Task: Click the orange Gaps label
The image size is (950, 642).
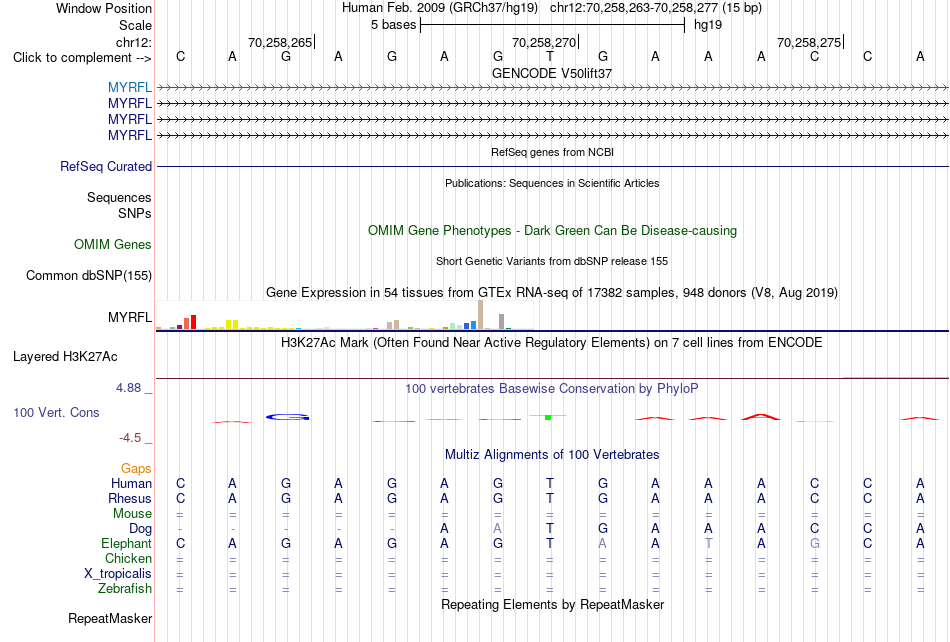Action: 136,468
